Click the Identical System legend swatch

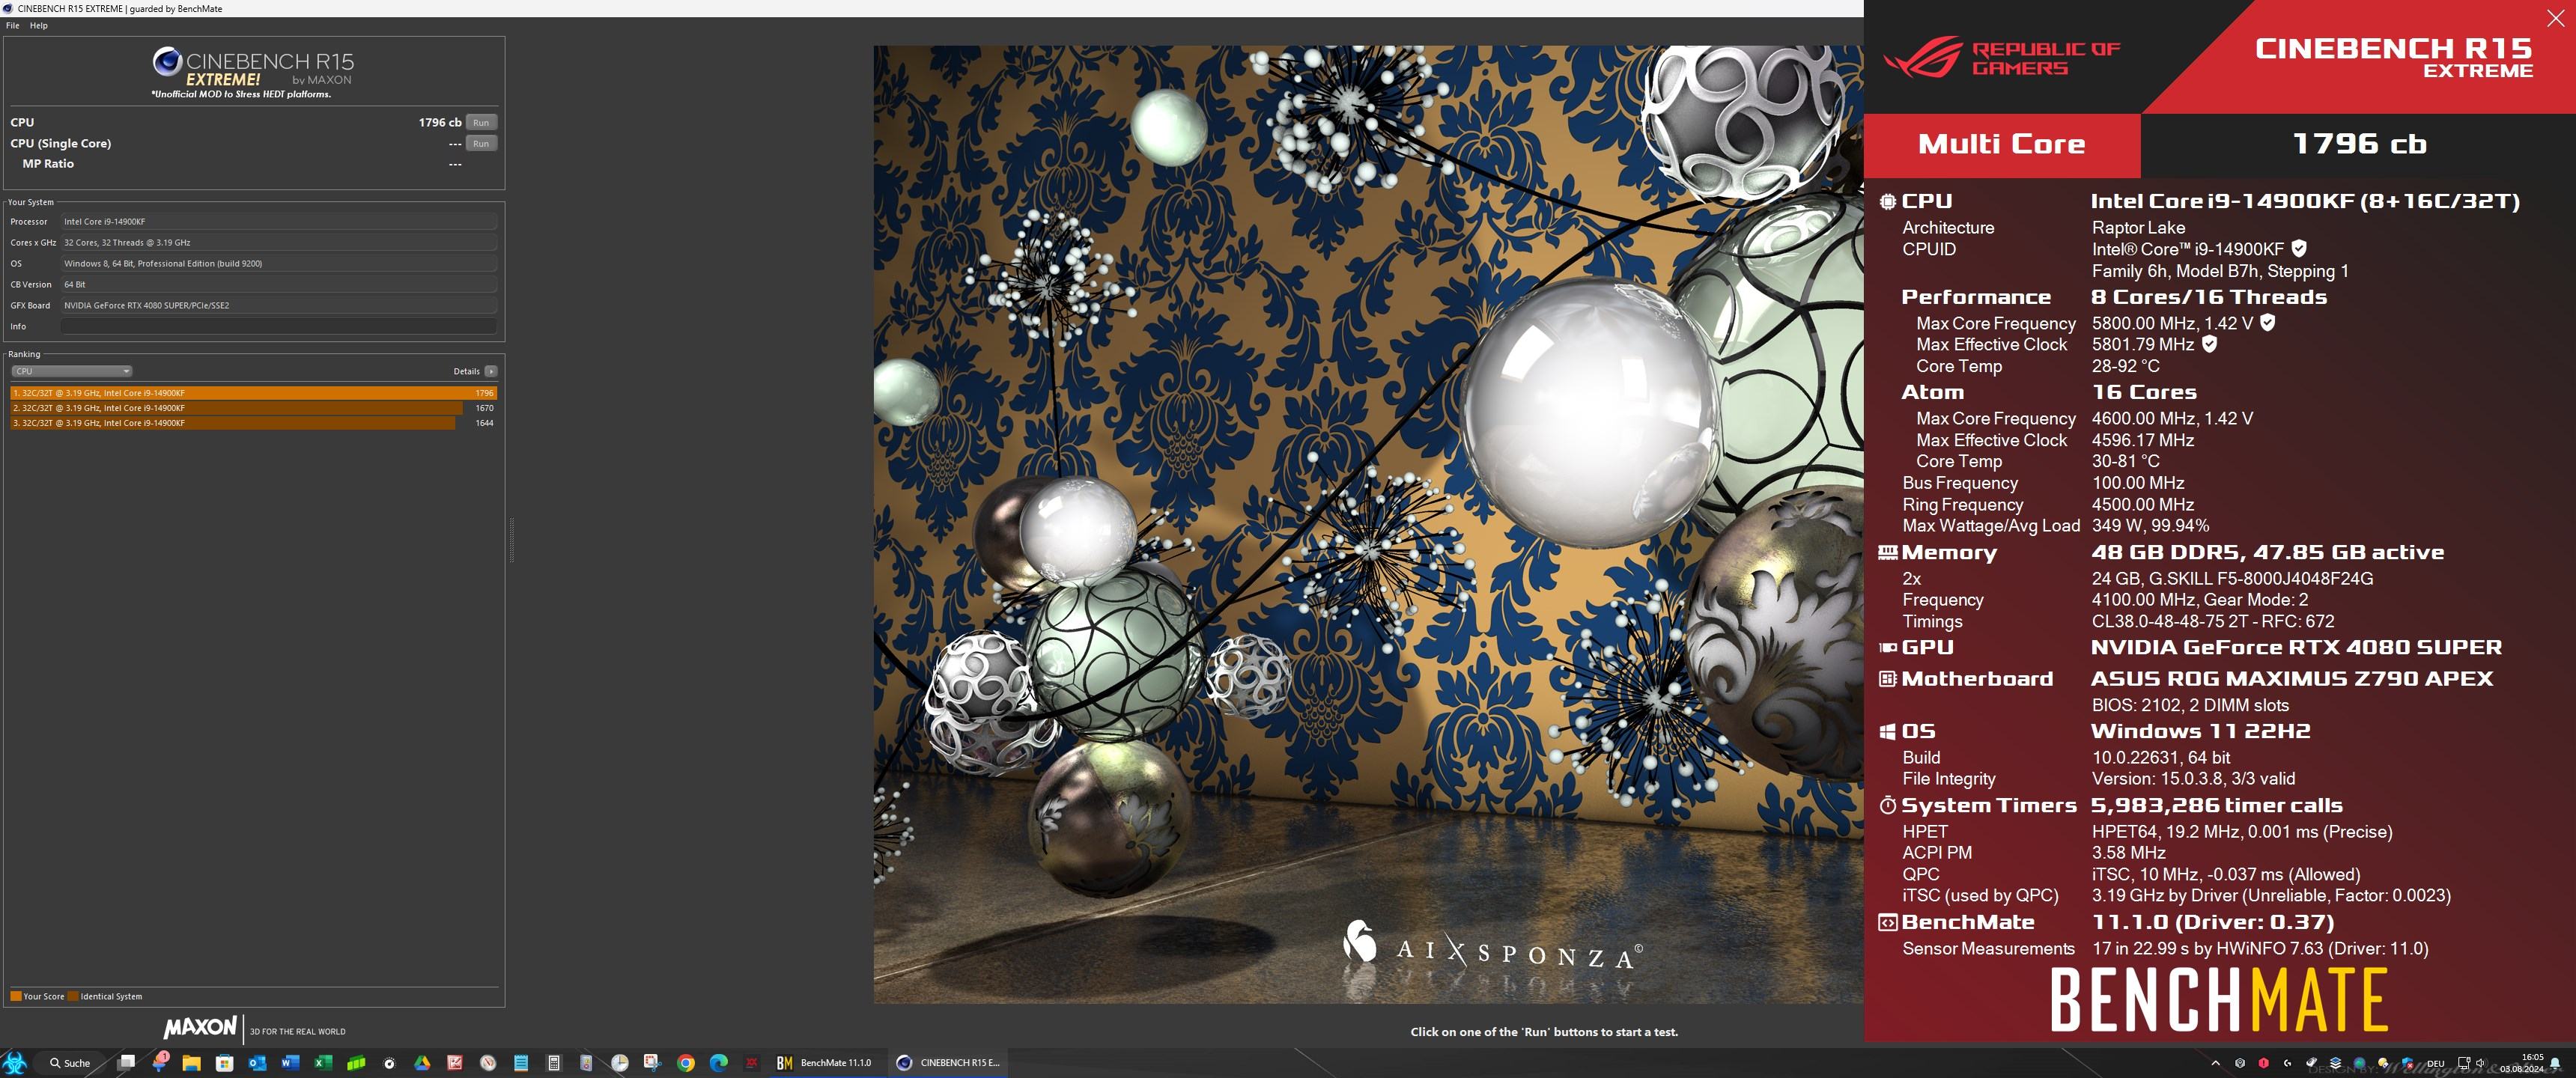pyautogui.click(x=73, y=996)
